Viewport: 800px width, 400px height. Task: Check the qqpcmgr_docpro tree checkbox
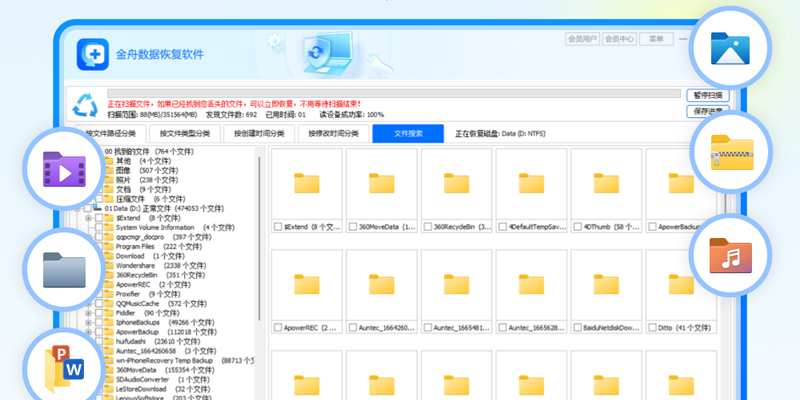point(99,237)
